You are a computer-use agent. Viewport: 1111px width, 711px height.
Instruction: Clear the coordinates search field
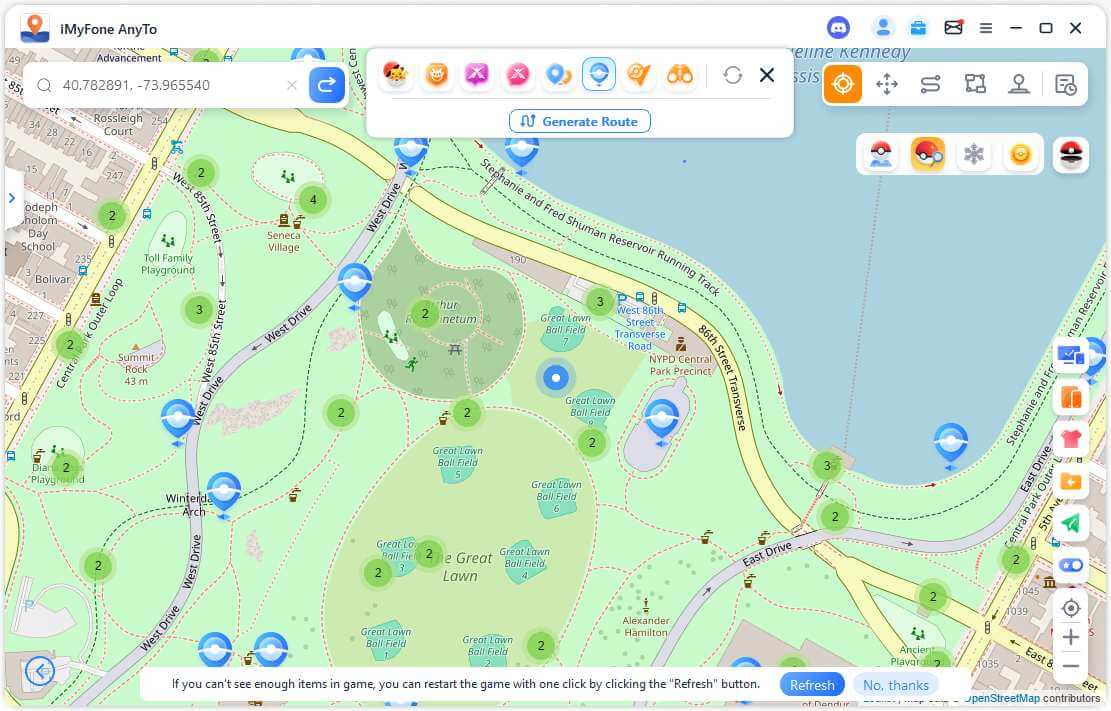[x=292, y=85]
